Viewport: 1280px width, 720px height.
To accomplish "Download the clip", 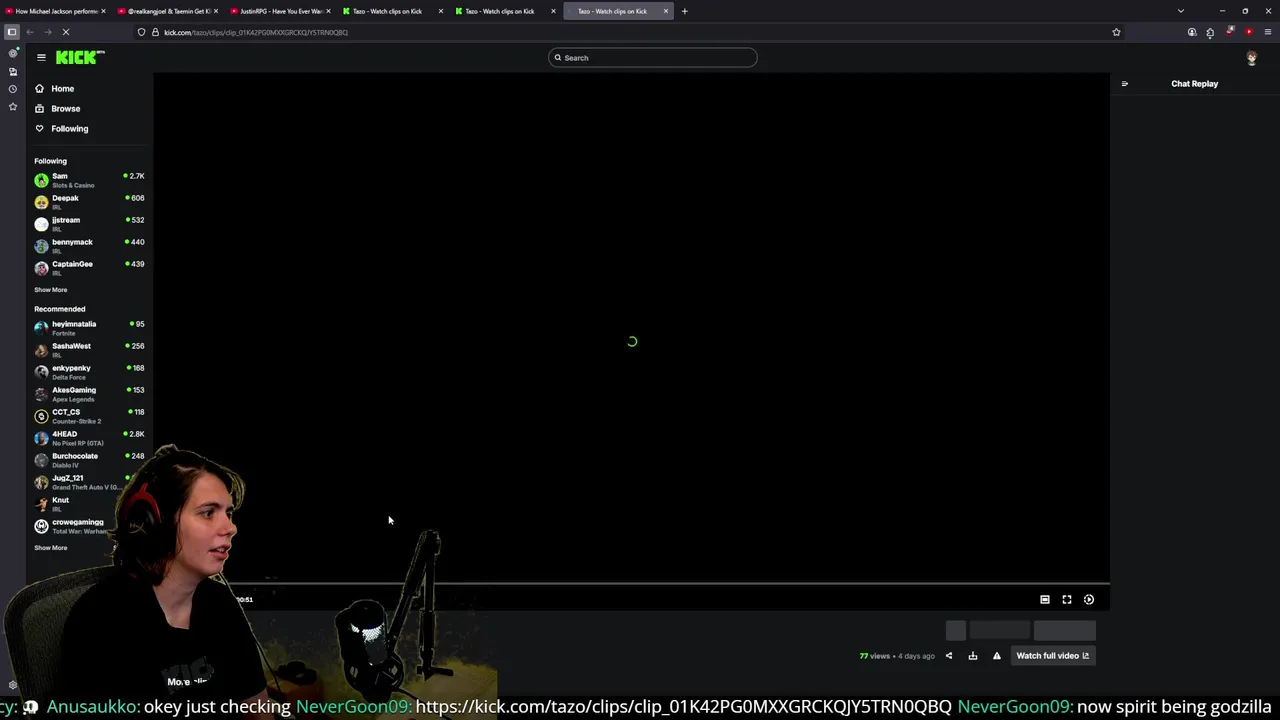I will 973,656.
